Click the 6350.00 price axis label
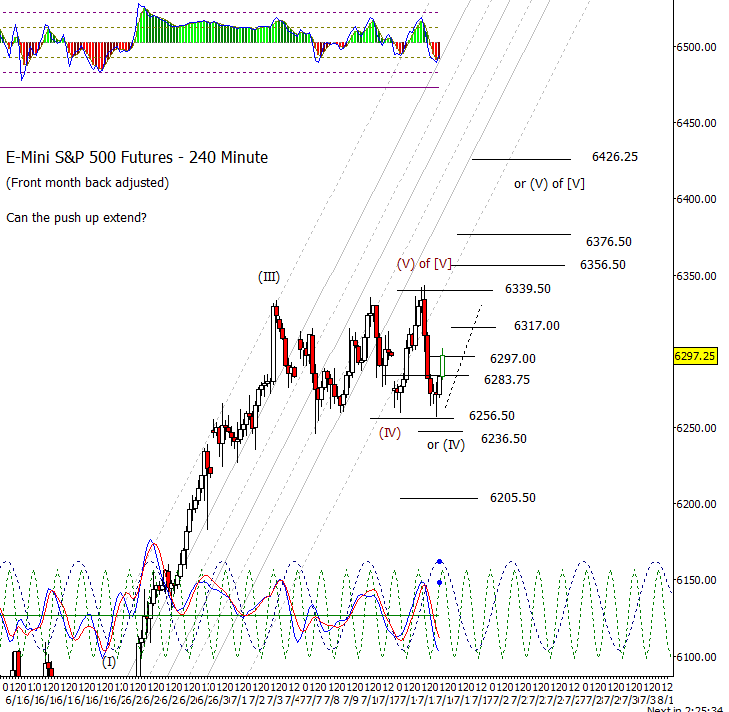Screen dimensions: 729x712 [696, 276]
